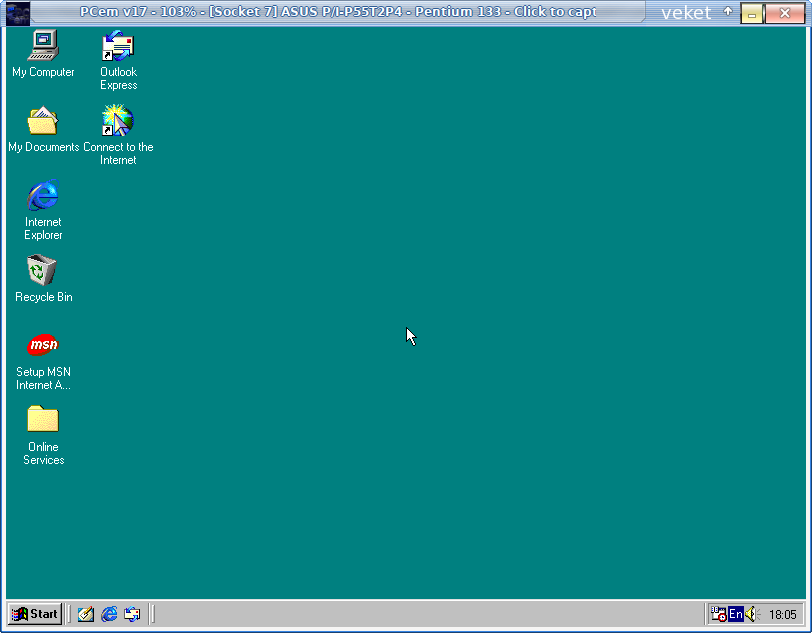The image size is (812, 633).
Task: Launch Outlook Express from Quick Launch
Action: 132,614
